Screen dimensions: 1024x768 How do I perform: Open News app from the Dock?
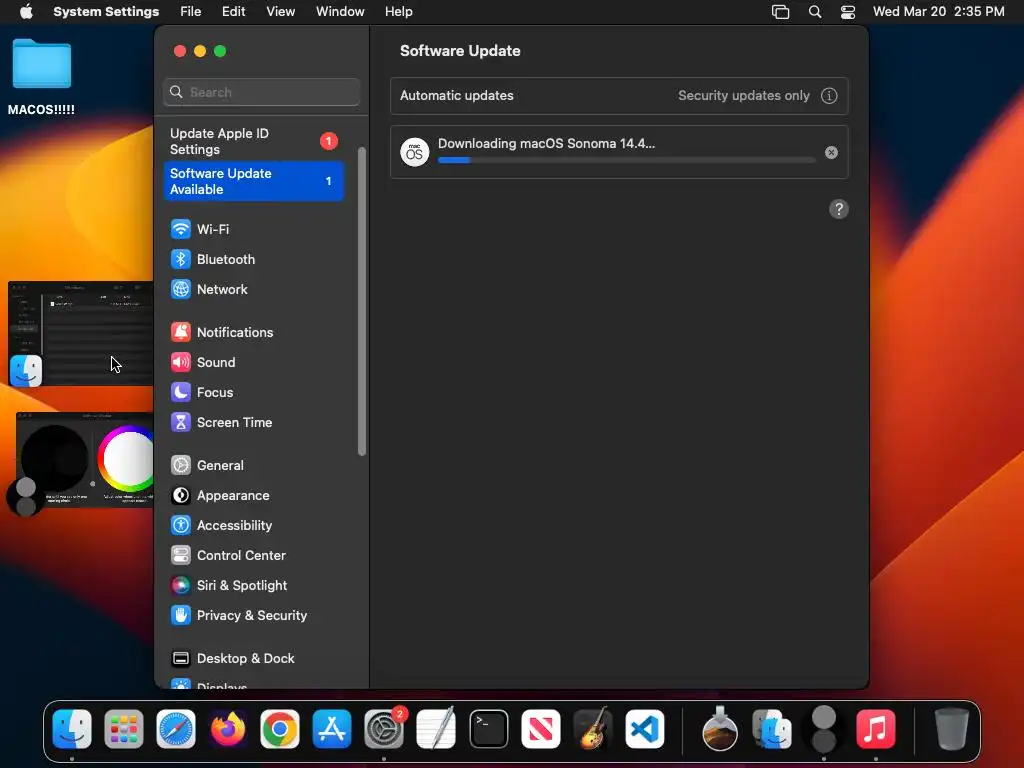click(x=541, y=729)
